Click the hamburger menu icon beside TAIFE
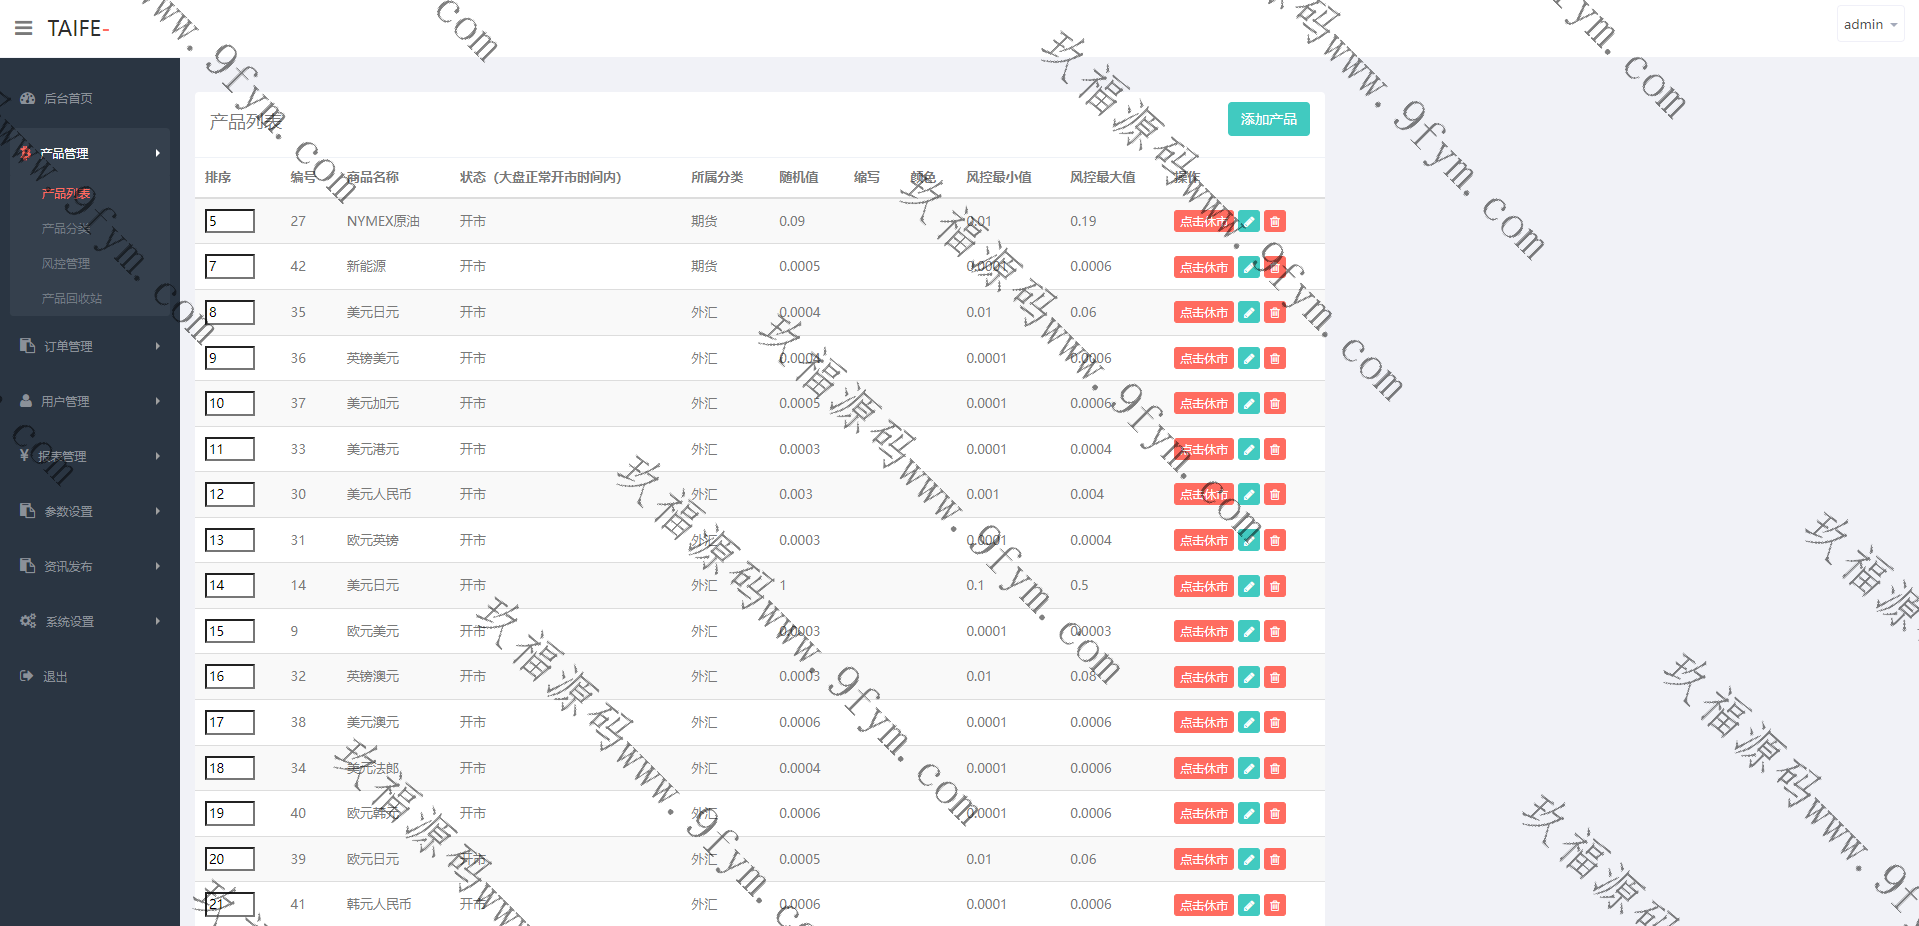The image size is (1919, 926). 23,28
